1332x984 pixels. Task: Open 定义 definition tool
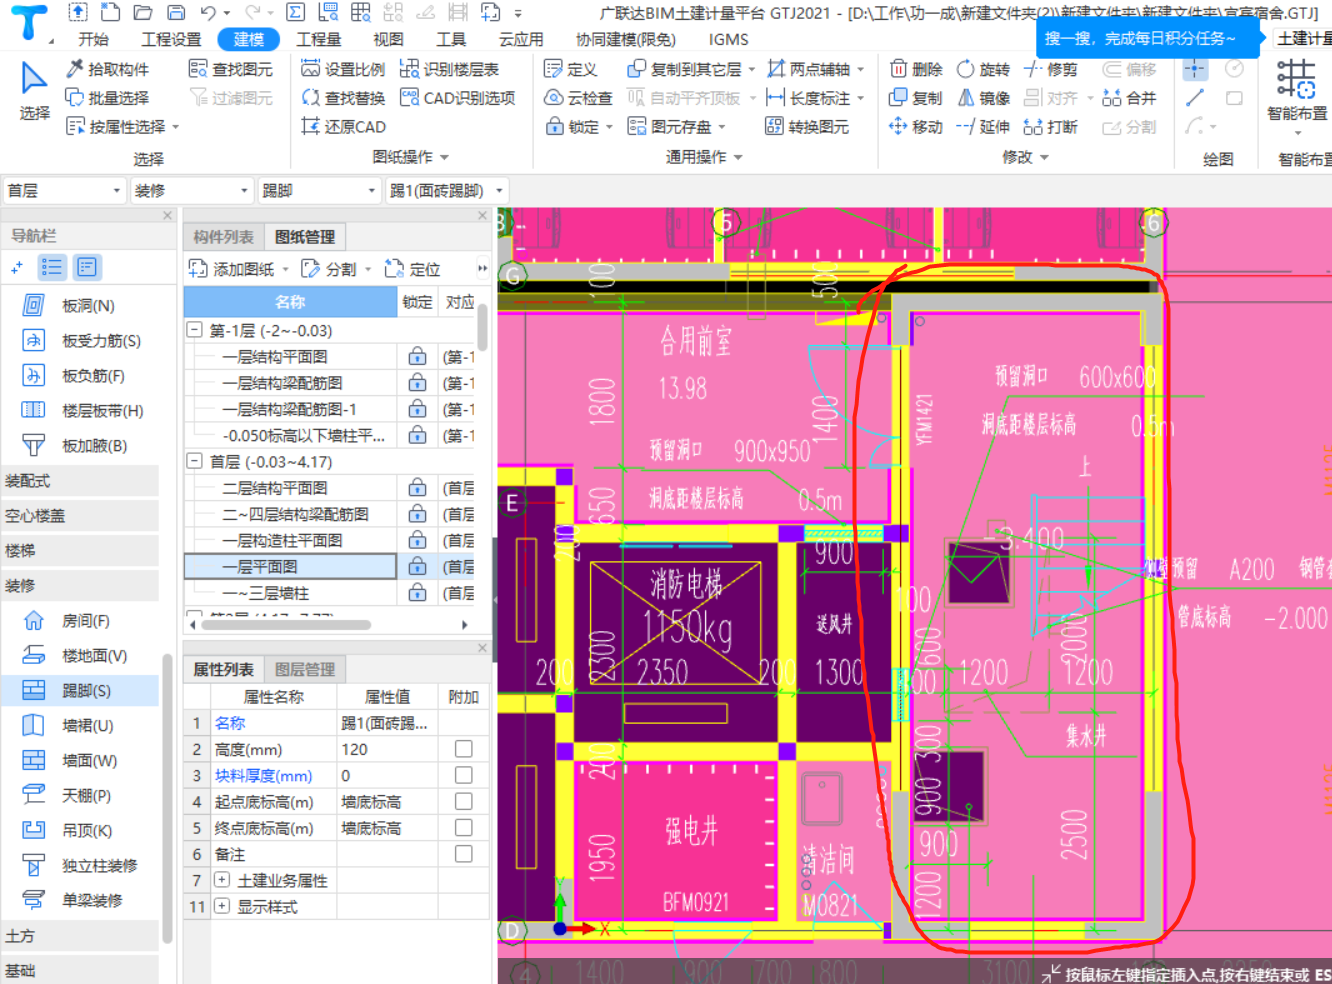point(570,69)
